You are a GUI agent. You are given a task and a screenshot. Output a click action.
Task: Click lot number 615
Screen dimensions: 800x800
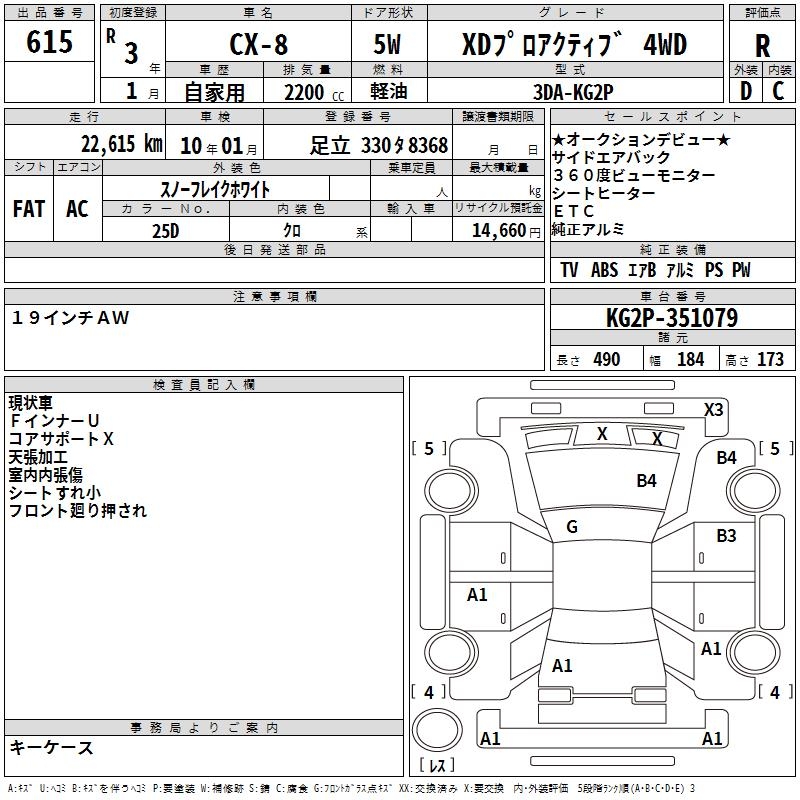pos(50,43)
